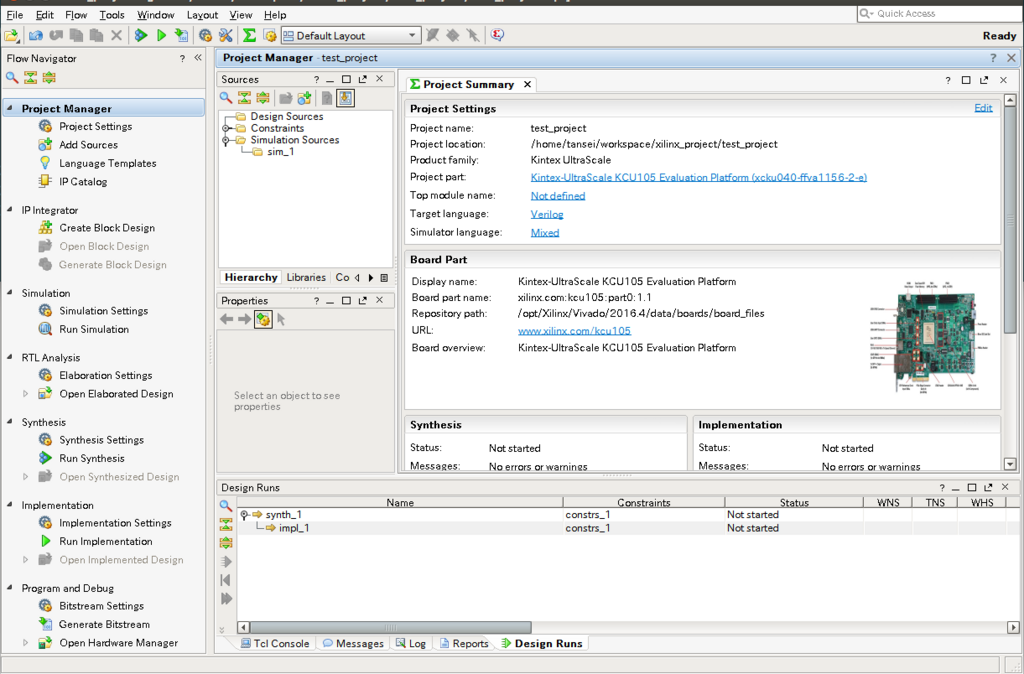The width and height of the screenshot is (1024, 674).
Task: Click the Quick Access search field
Action: click(940, 13)
